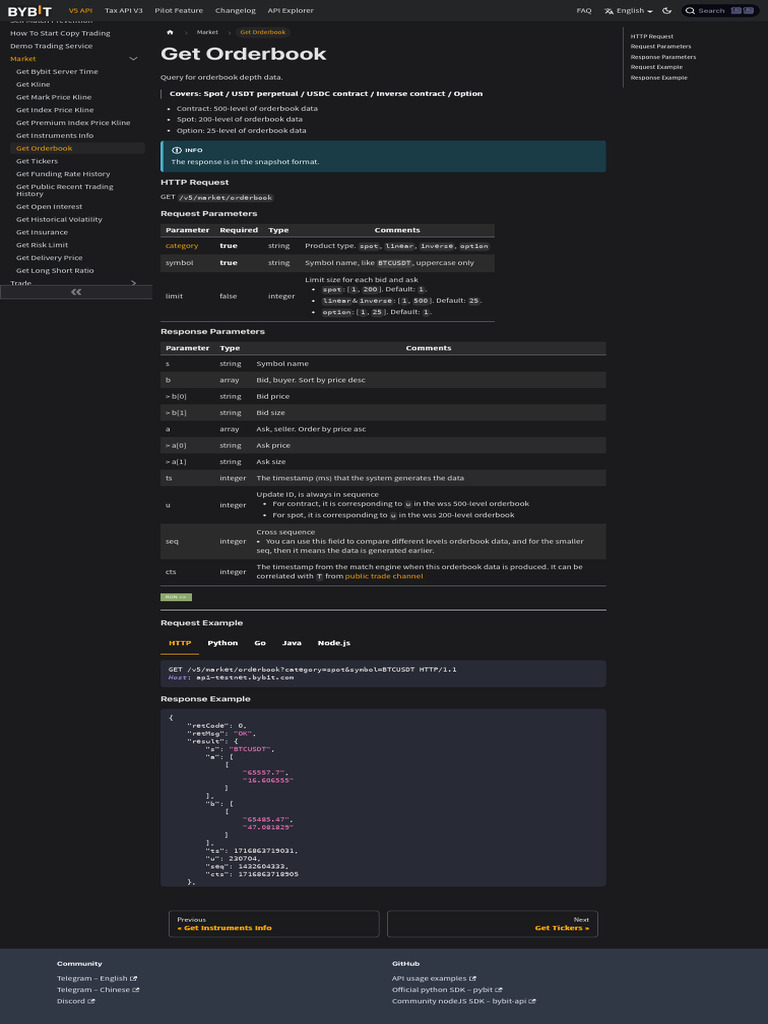The height and width of the screenshot is (1024, 768).
Task: Open the public trade channel link
Action: (381, 576)
